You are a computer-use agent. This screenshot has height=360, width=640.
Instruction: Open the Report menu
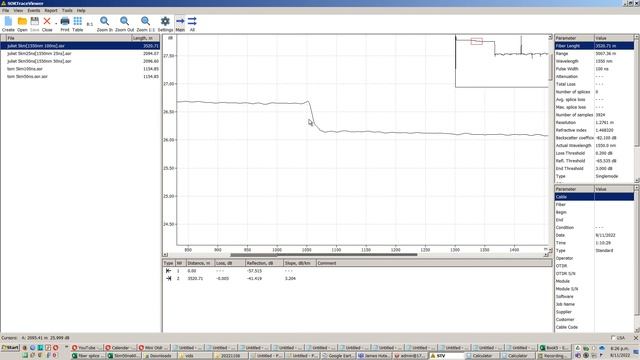coord(51,10)
